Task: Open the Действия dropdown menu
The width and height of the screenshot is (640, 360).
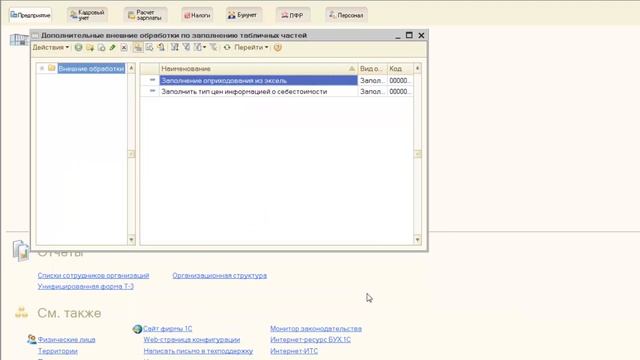Action: click(51, 47)
